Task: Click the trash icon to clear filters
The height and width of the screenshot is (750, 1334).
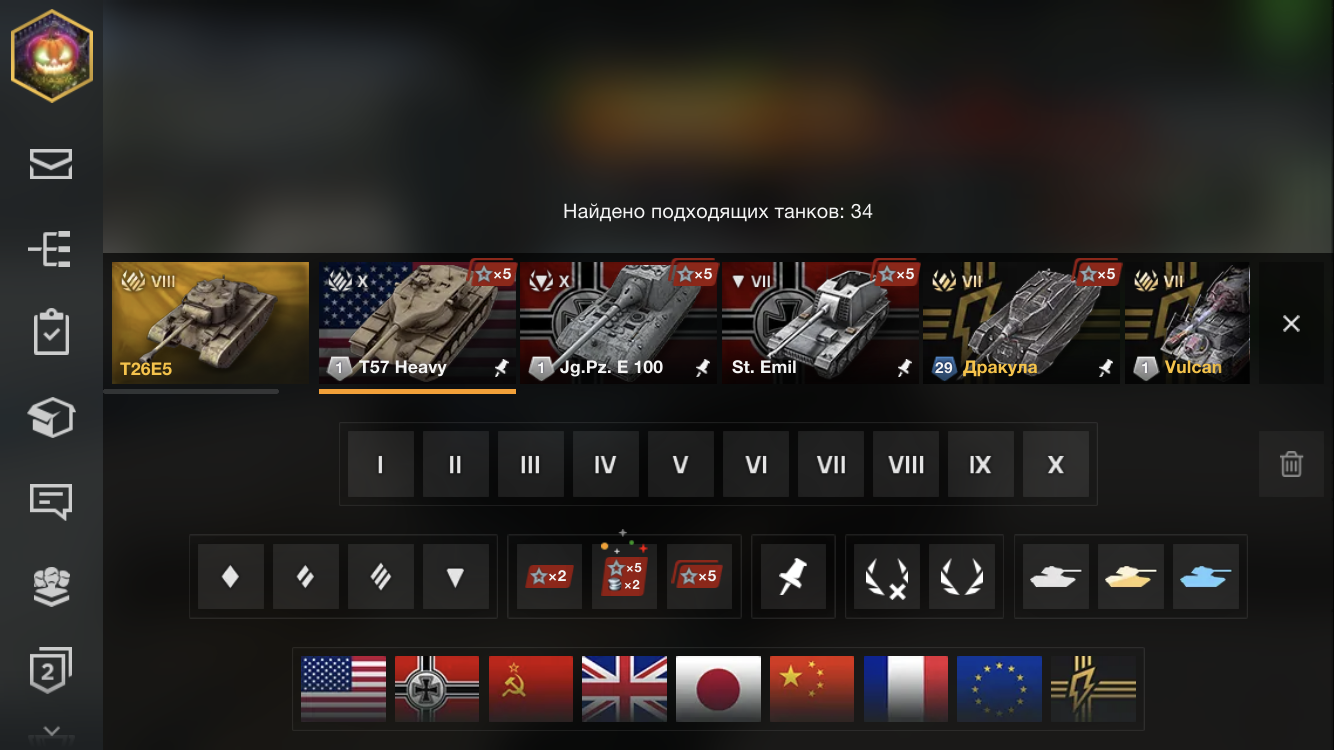Action: click(1291, 464)
